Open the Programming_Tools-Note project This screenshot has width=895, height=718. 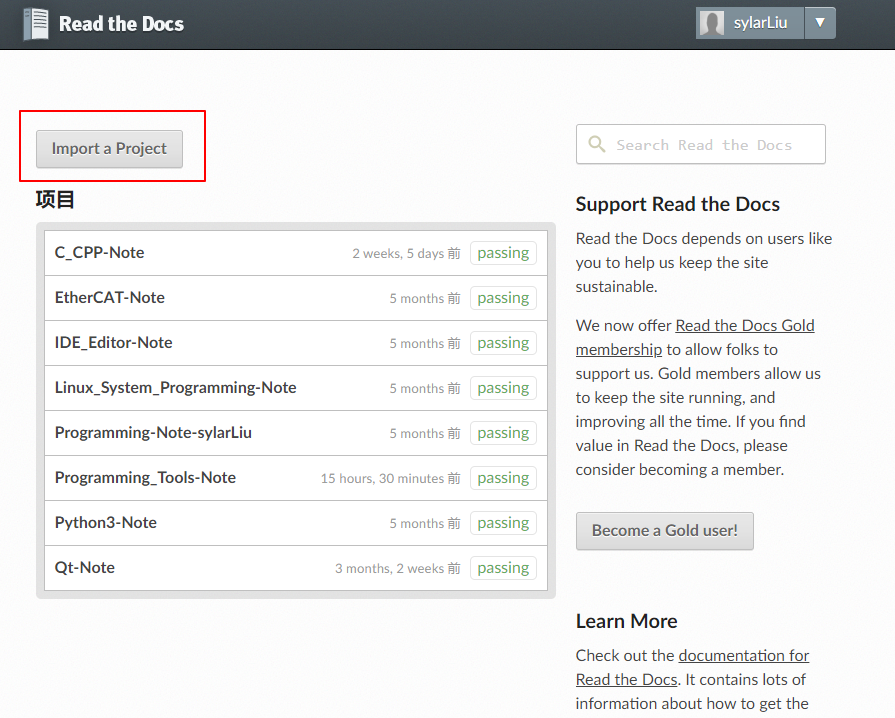coord(145,478)
